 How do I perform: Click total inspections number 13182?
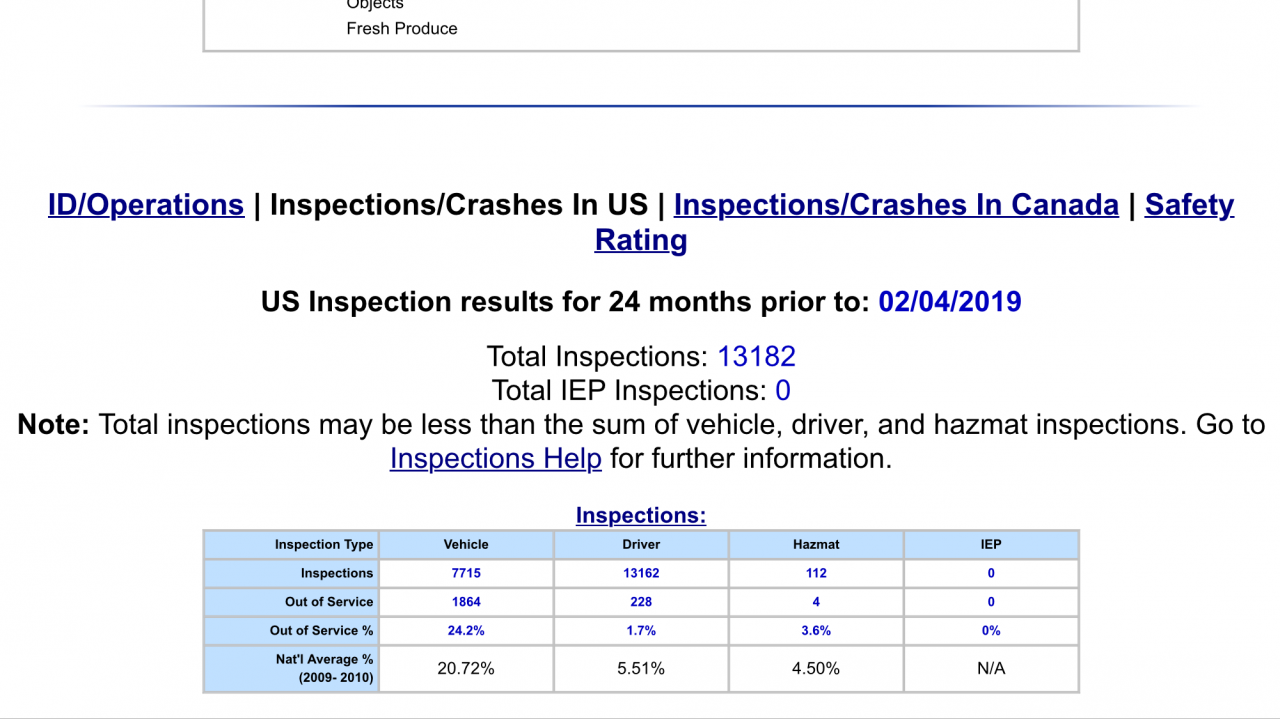click(756, 357)
